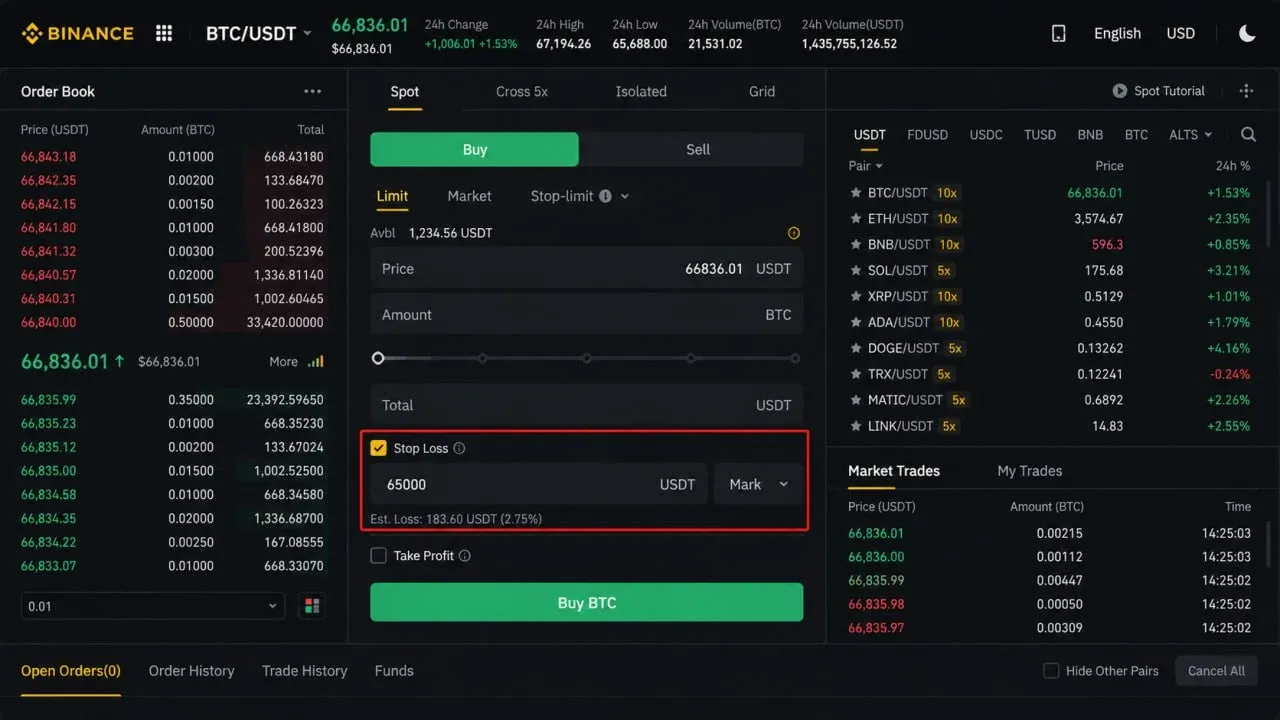
Task: Favorite the XRP/USDT pair star
Action: coord(856,296)
